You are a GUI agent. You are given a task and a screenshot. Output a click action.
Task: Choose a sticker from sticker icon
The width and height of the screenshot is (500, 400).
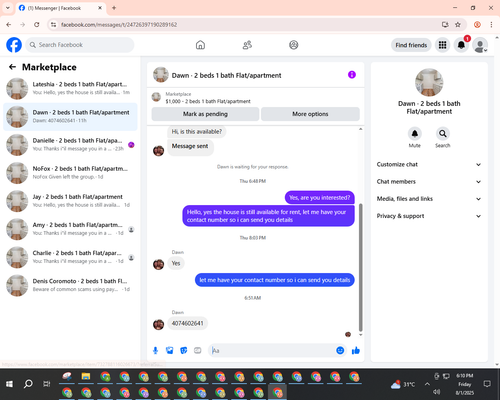184,350
